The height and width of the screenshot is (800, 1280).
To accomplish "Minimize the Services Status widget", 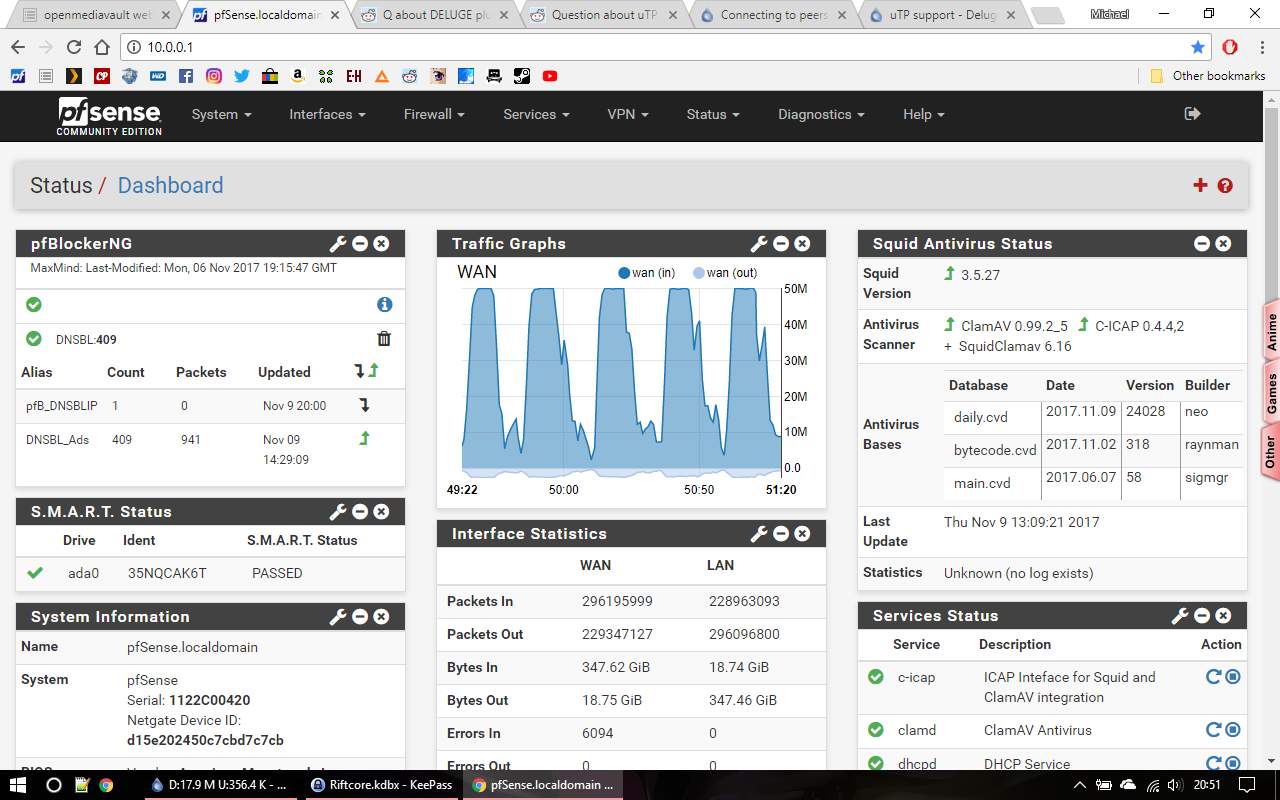I will coord(1202,616).
